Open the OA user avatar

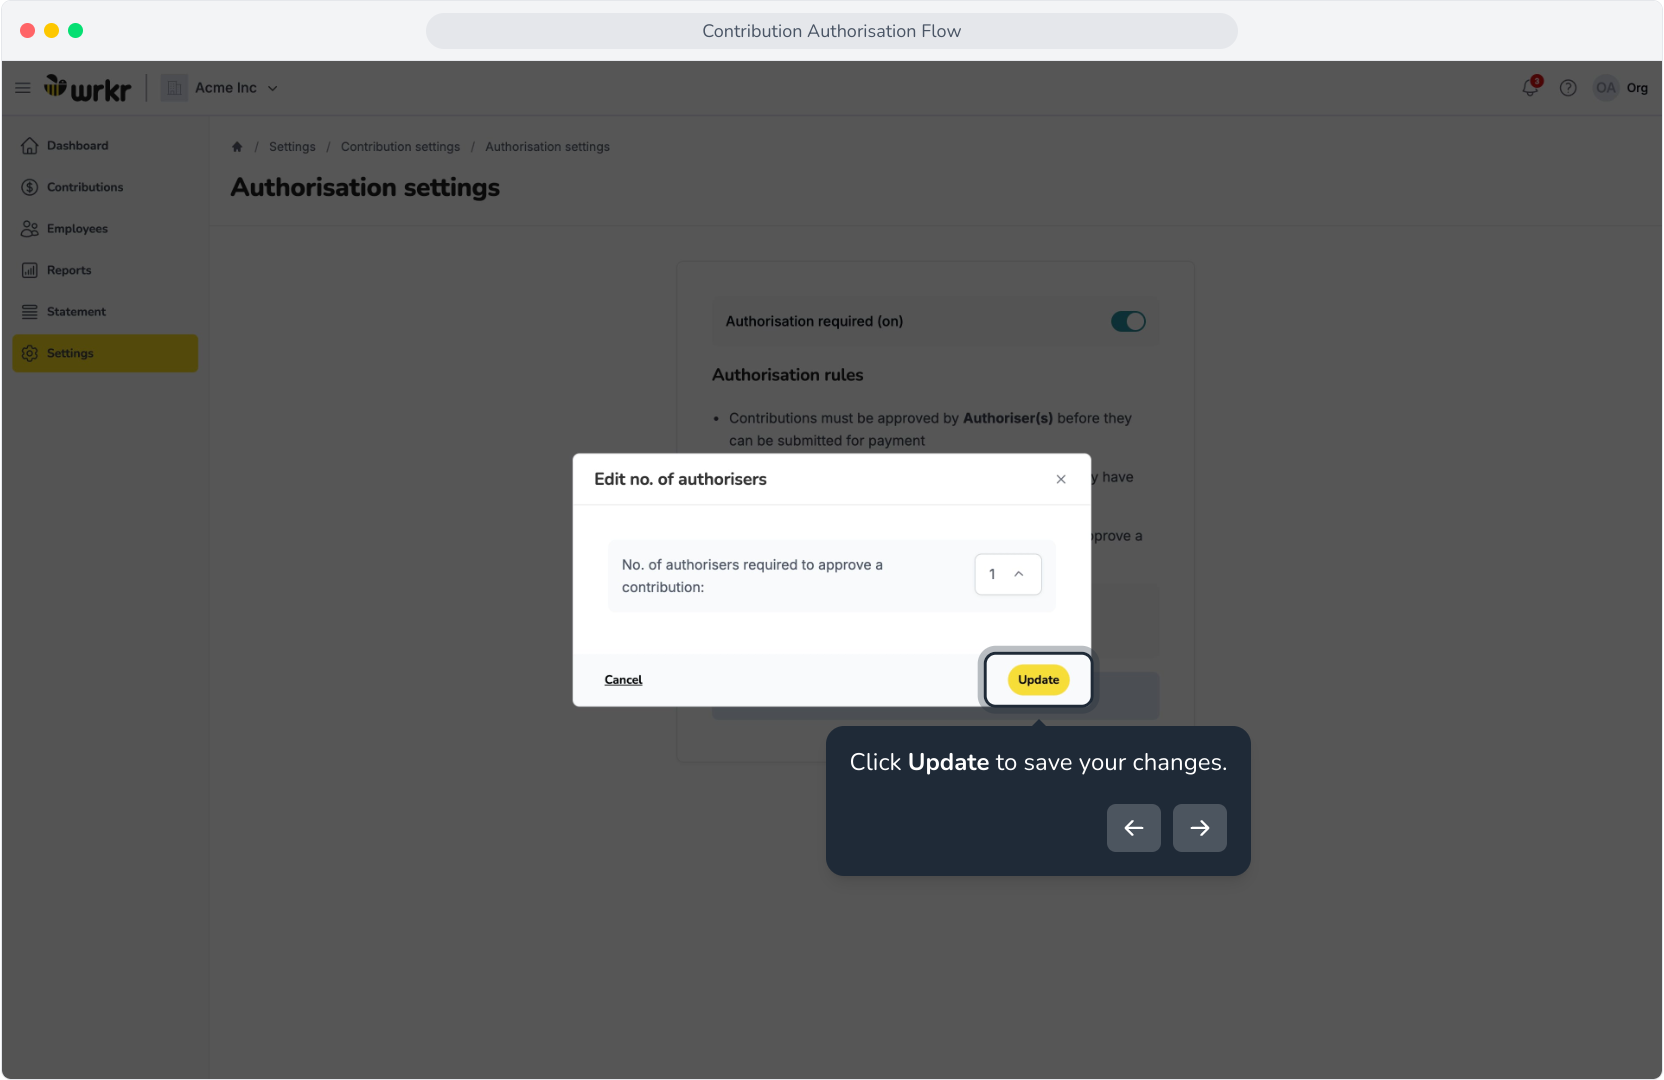pyautogui.click(x=1605, y=88)
